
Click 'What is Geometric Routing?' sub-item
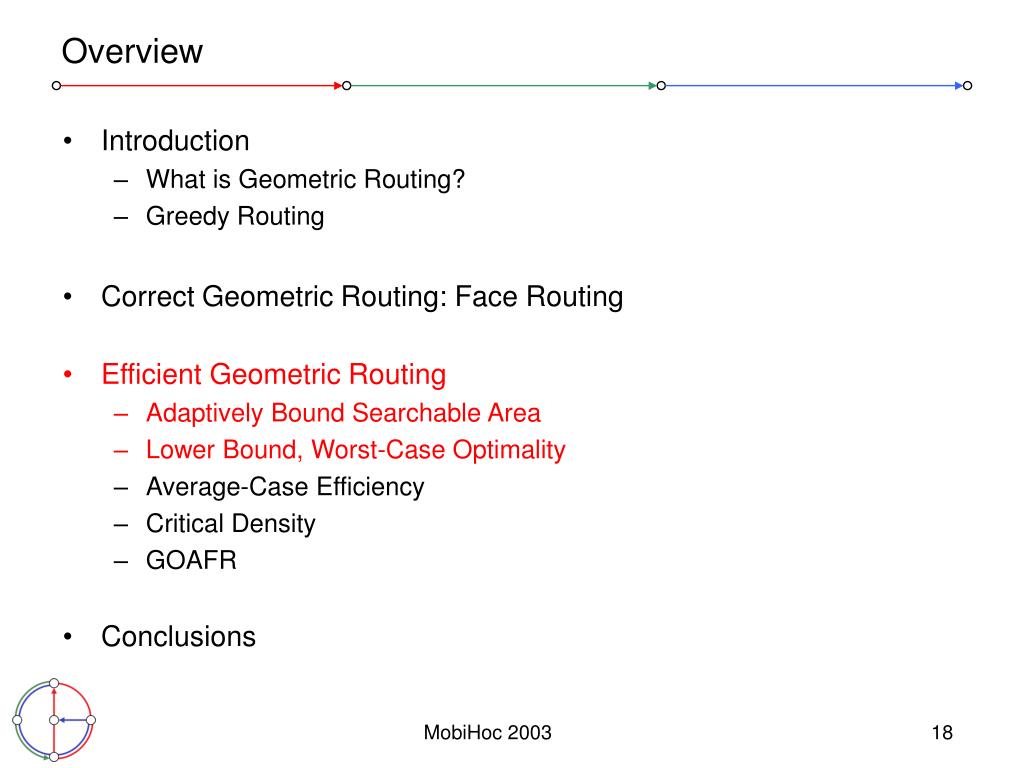(305, 179)
